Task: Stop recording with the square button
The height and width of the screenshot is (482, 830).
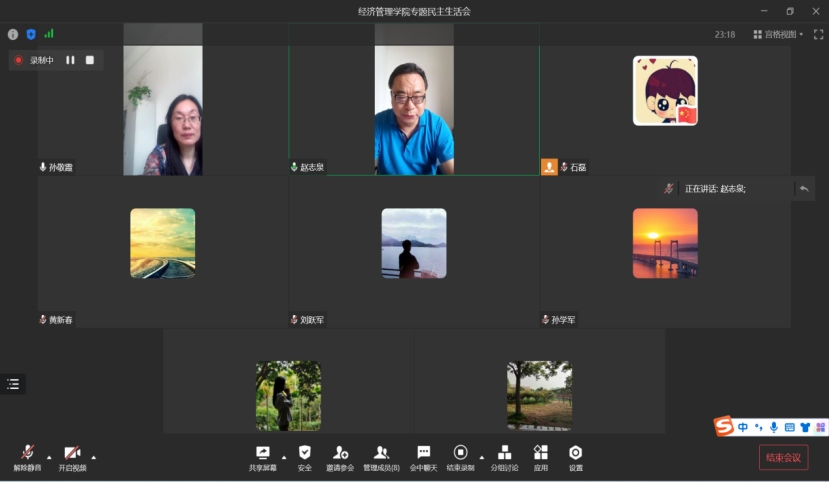Action: pos(89,60)
